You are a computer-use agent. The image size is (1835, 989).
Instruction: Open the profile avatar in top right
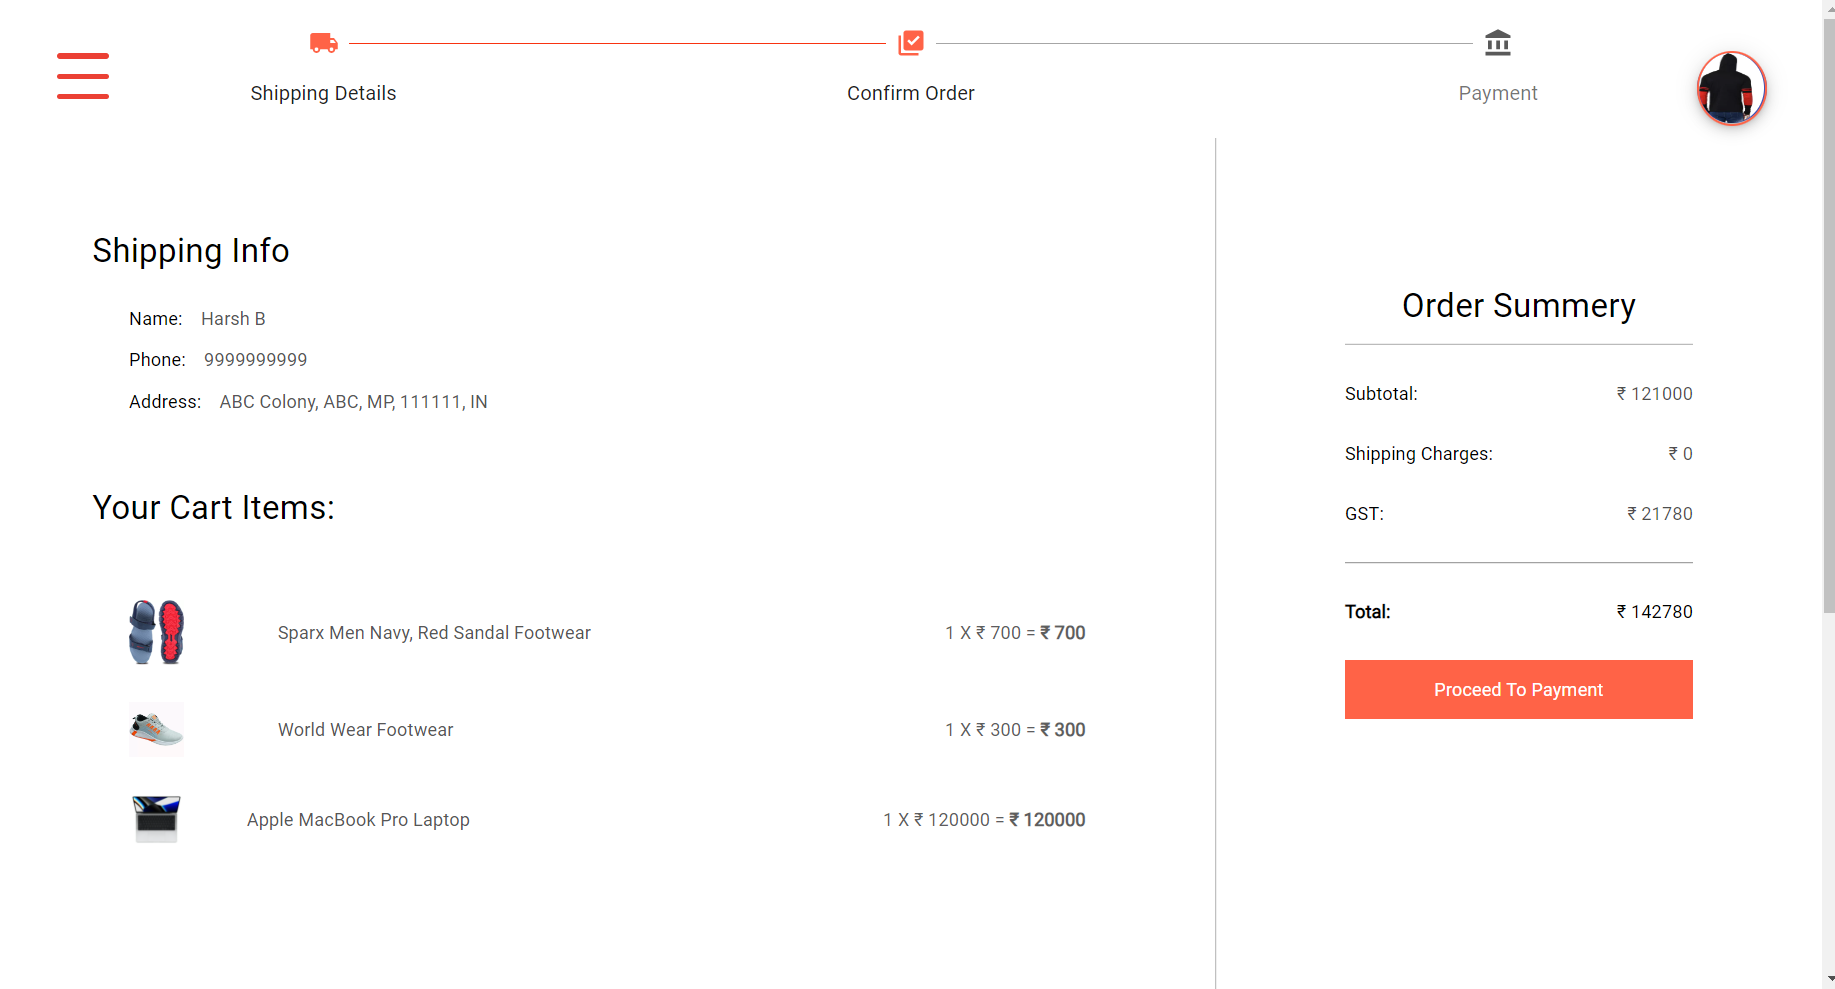tap(1730, 89)
